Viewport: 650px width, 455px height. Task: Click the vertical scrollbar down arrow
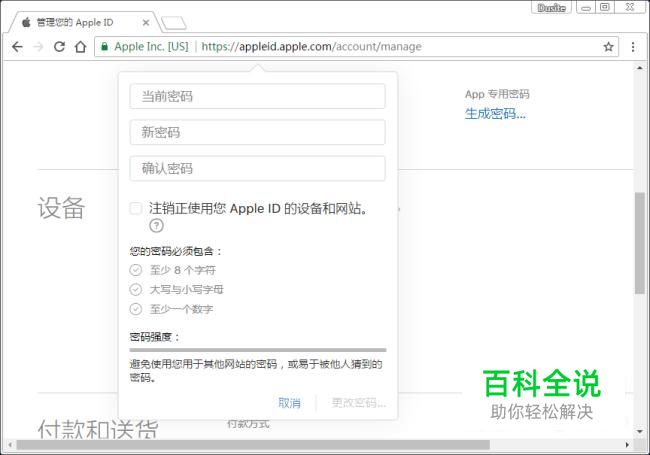tap(640, 431)
